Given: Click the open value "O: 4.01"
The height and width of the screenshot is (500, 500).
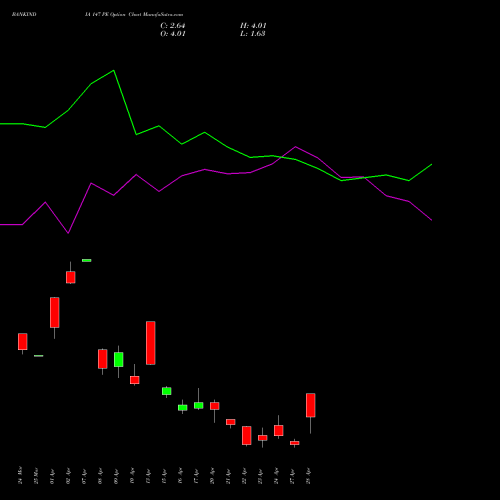Looking at the screenshot, I should point(173,34).
